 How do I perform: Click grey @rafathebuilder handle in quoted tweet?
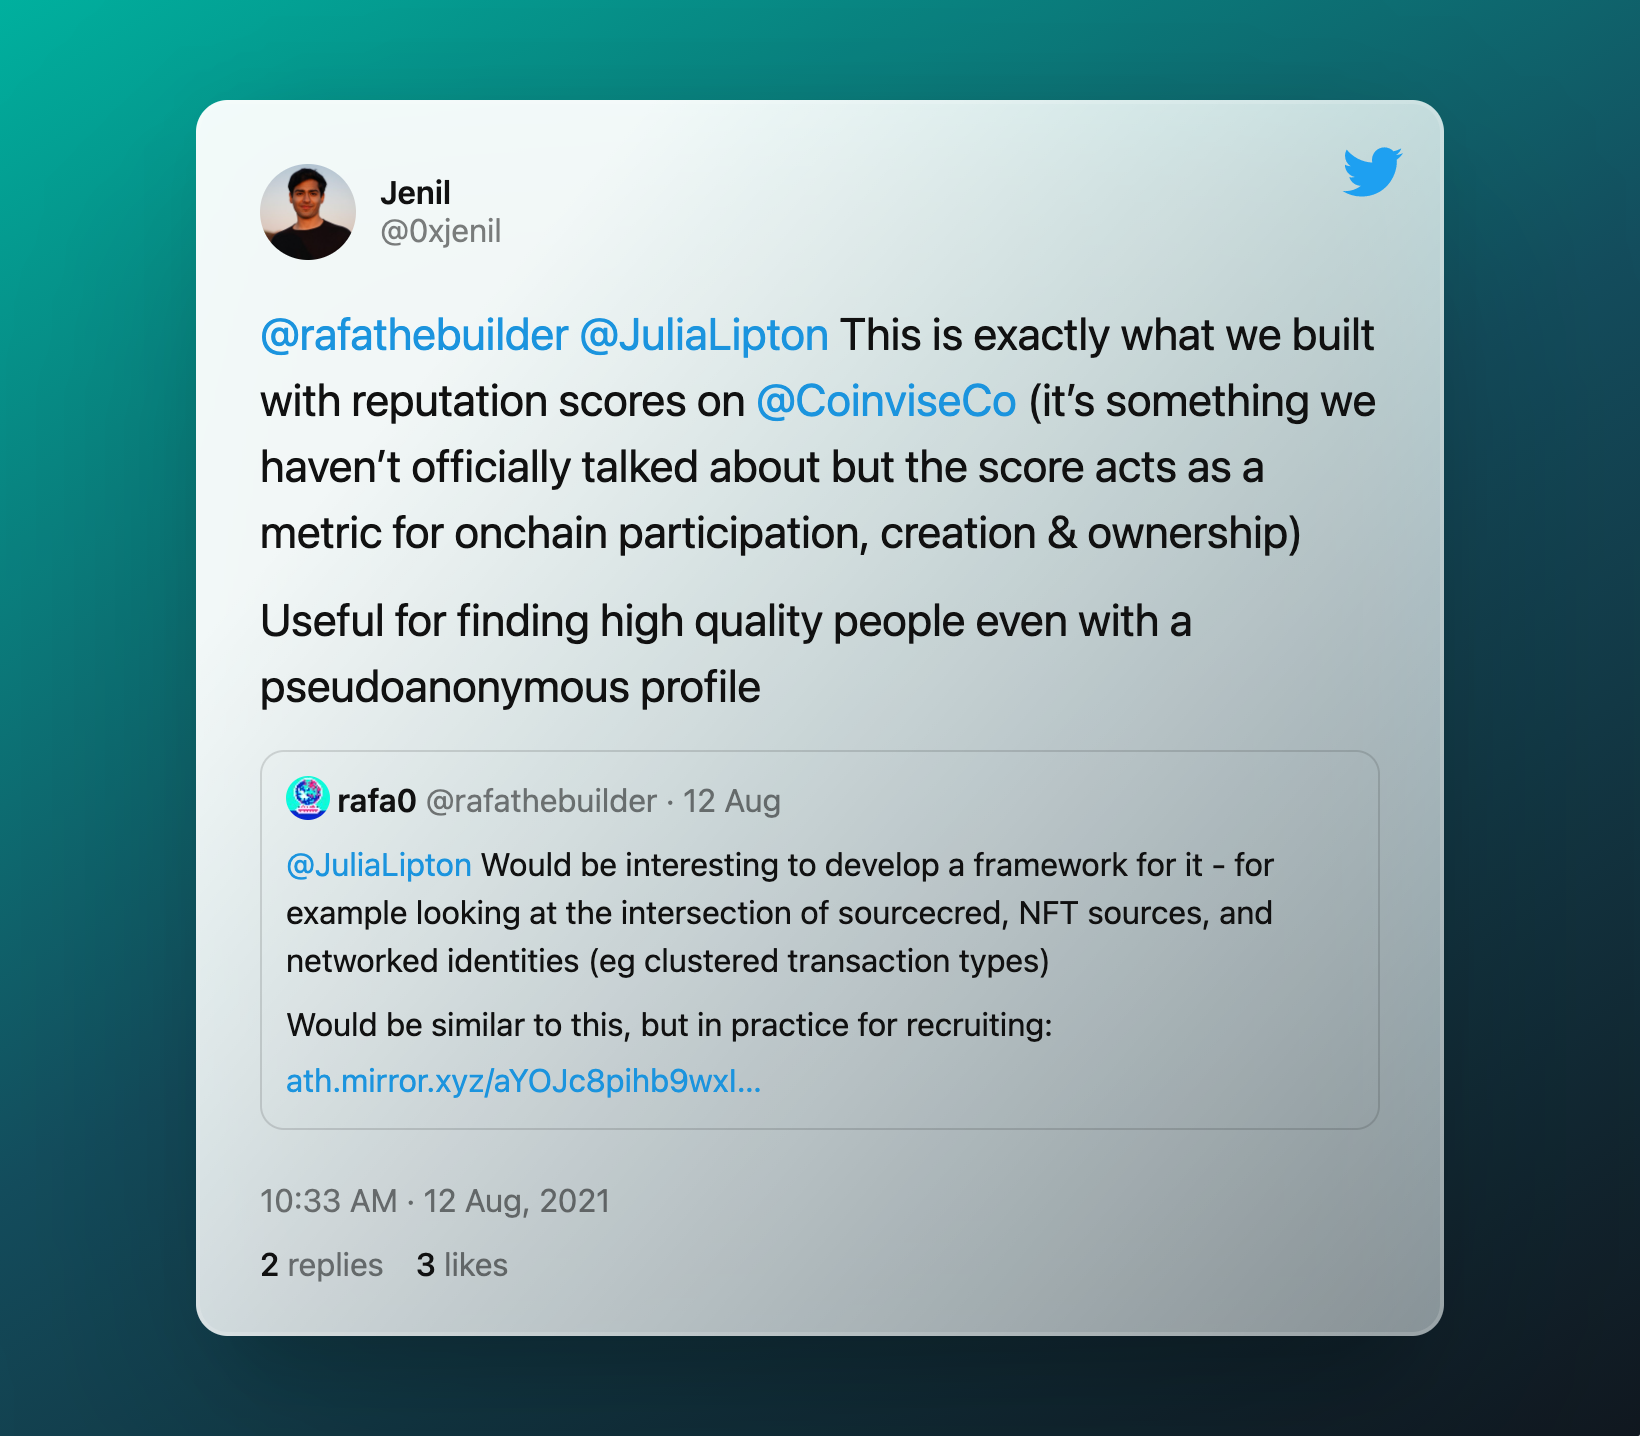tap(541, 801)
